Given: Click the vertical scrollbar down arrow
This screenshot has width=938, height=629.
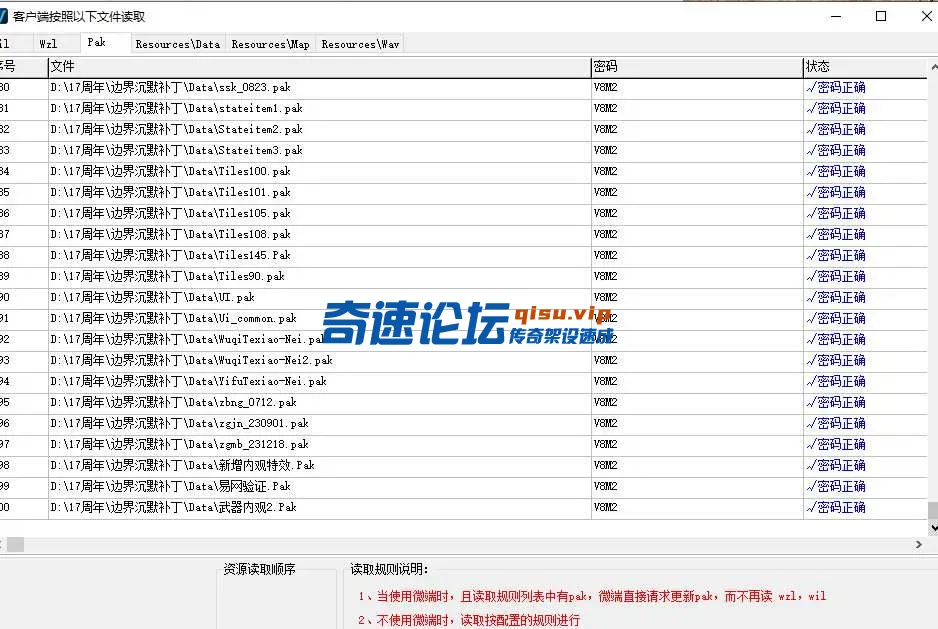Looking at the screenshot, I should click(x=933, y=528).
